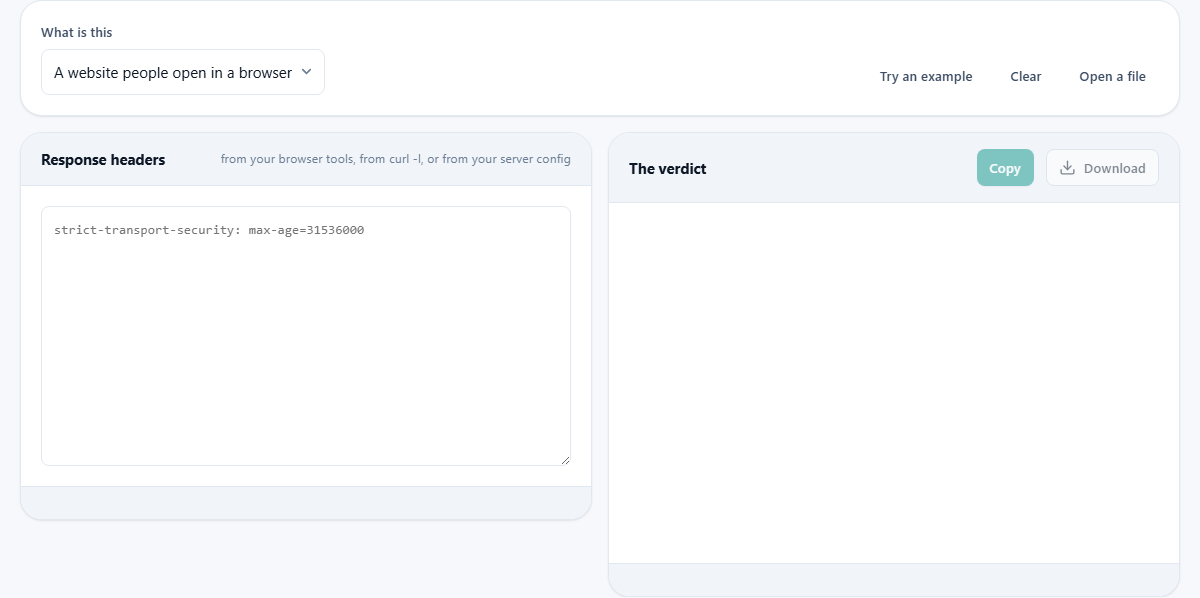Click the curl -I hint text

click(x=396, y=159)
